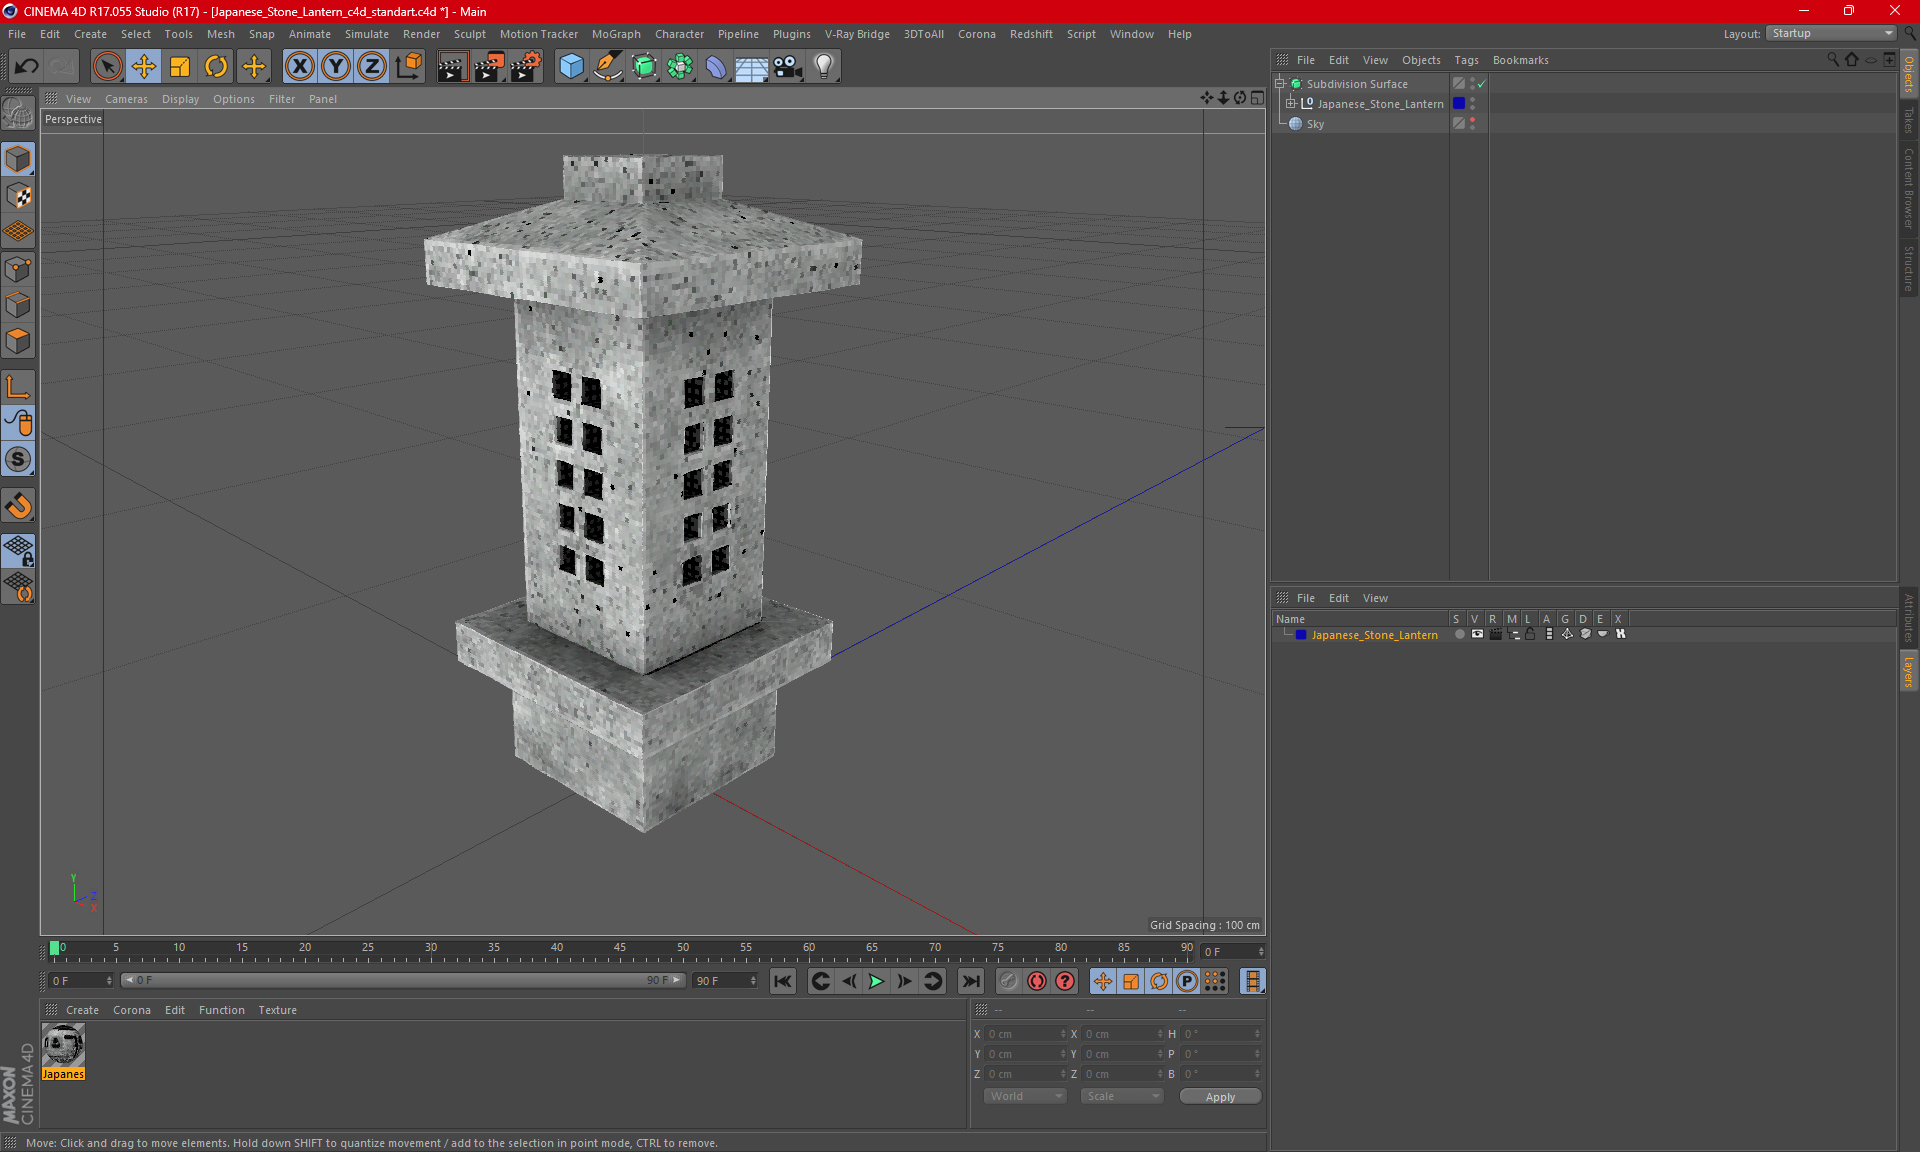Collapse the Subdivision Surface tree node
Viewport: 1920px width, 1152px height.
(x=1280, y=84)
